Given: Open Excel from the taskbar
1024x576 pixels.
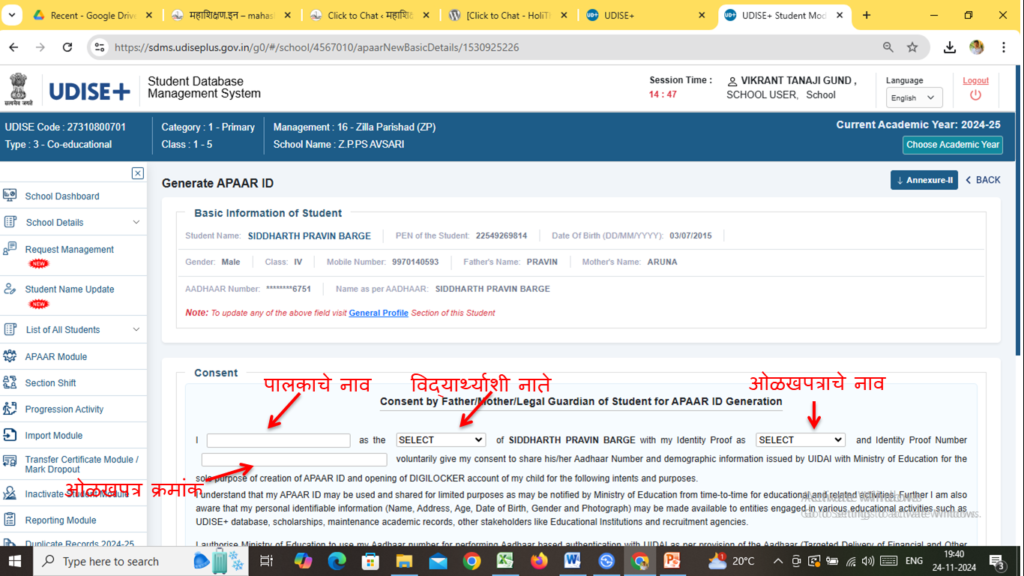Looking at the screenshot, I should pos(505,560).
